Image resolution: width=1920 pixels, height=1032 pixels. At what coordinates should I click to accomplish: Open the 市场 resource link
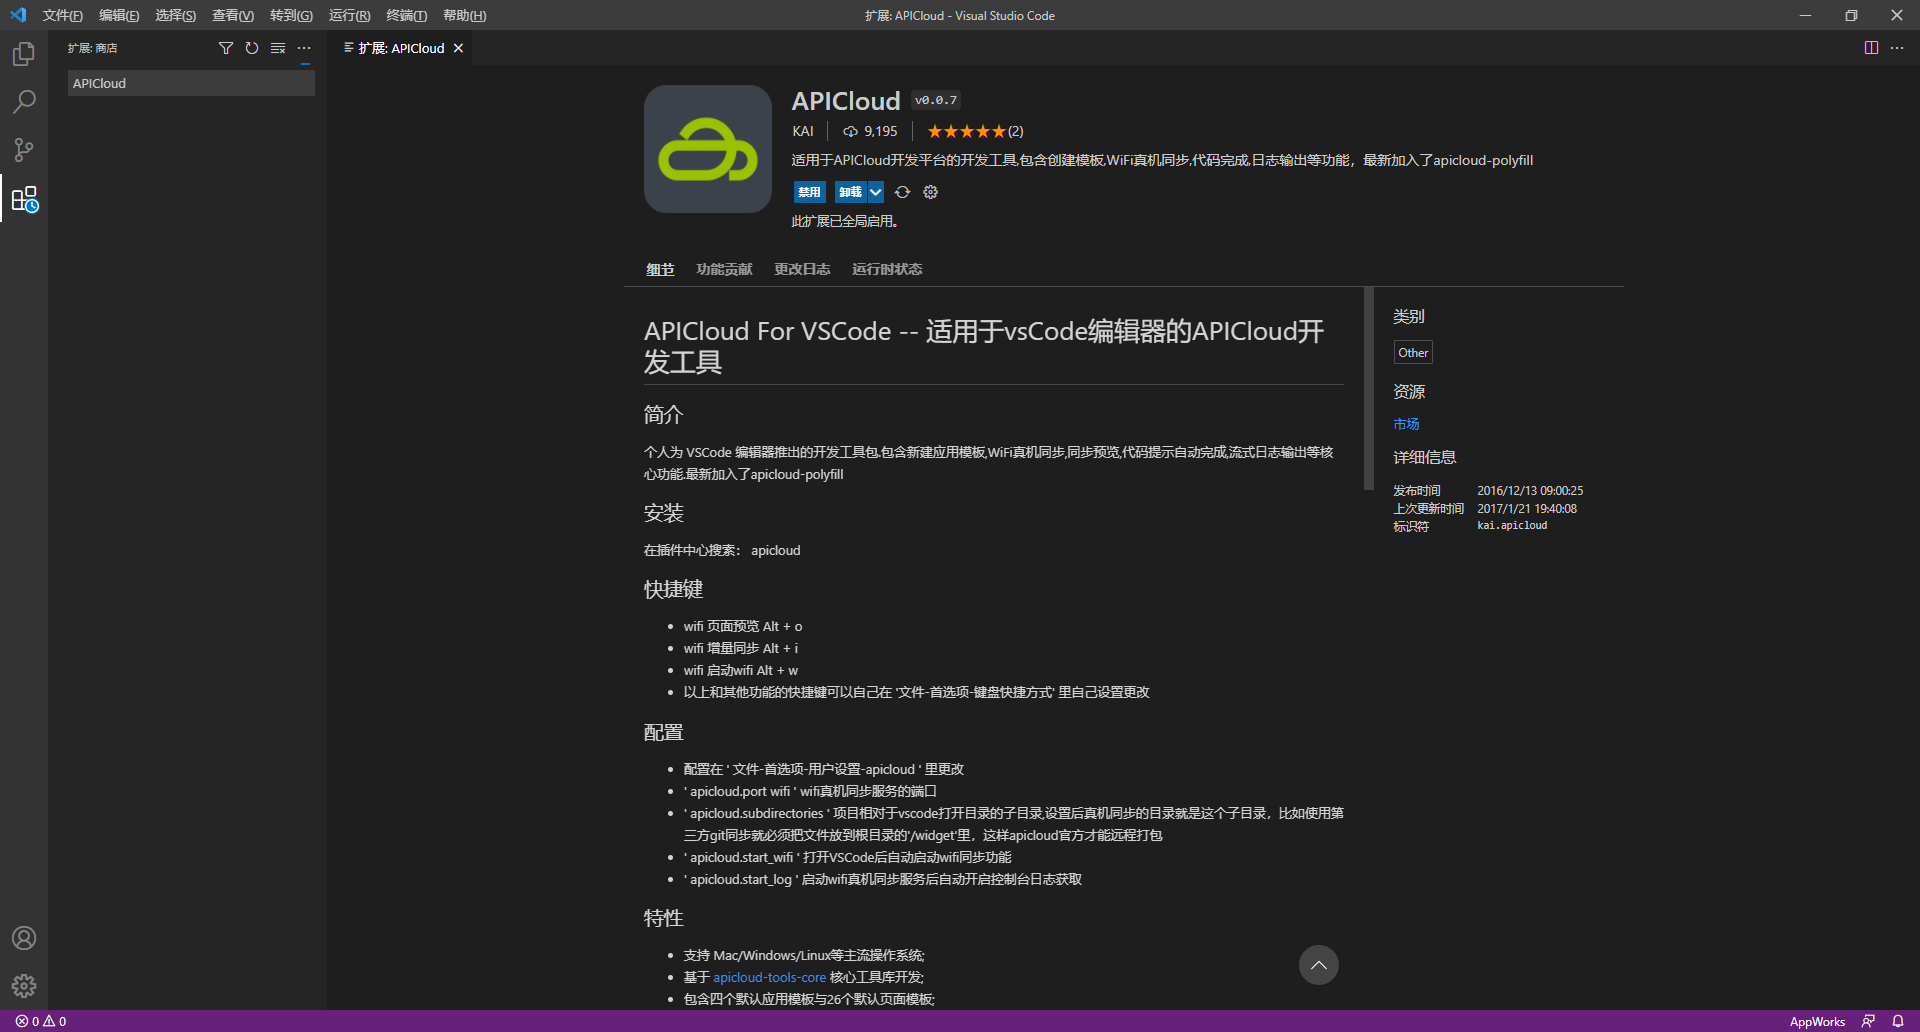(x=1406, y=424)
